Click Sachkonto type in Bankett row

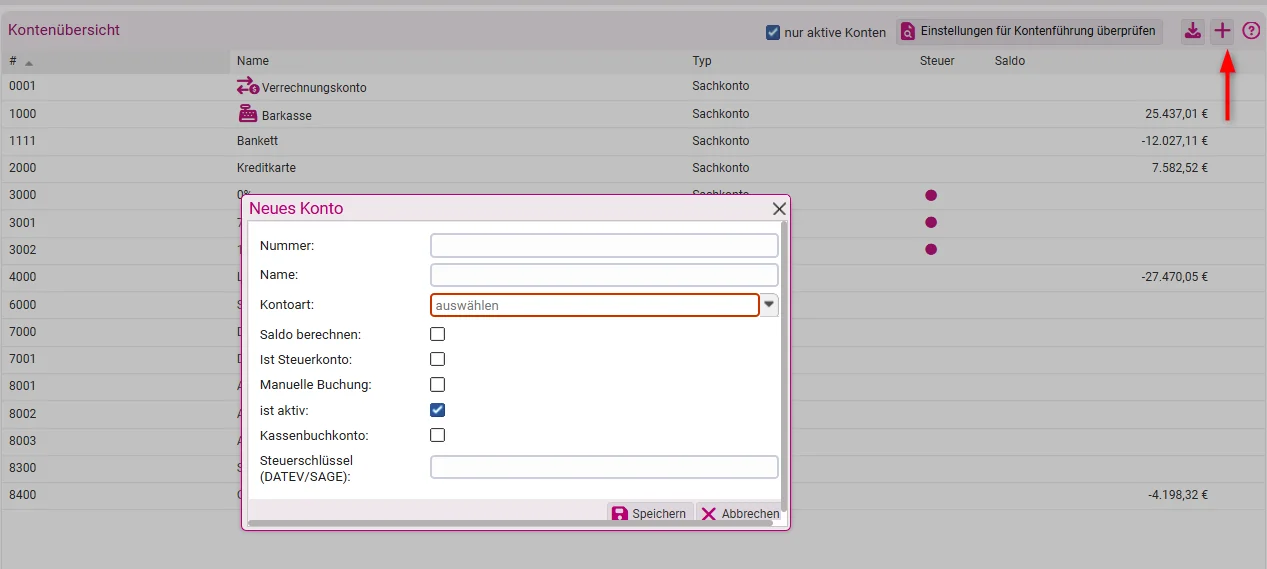point(720,141)
